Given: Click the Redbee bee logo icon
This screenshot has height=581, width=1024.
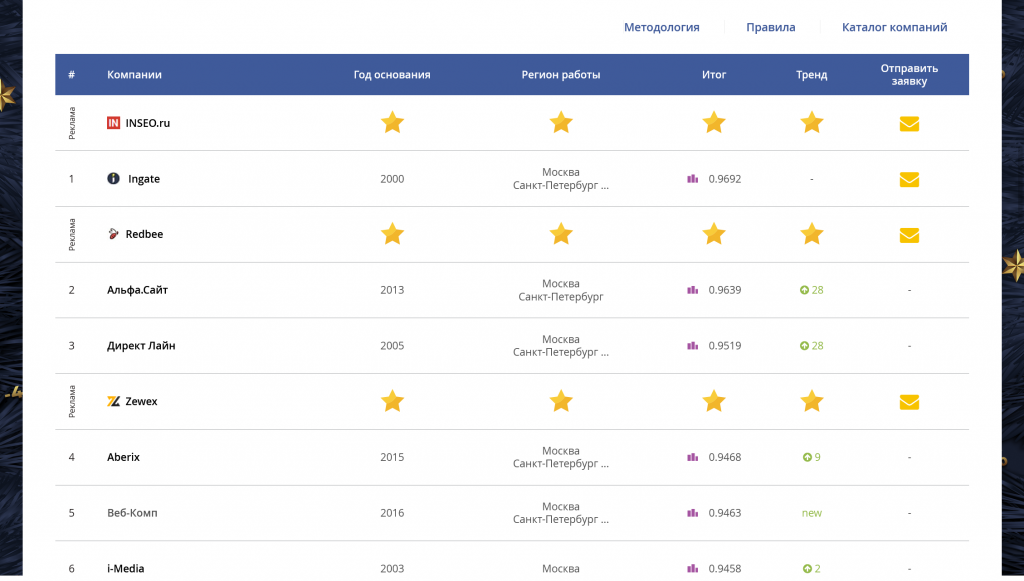Looking at the screenshot, I should (x=114, y=234).
